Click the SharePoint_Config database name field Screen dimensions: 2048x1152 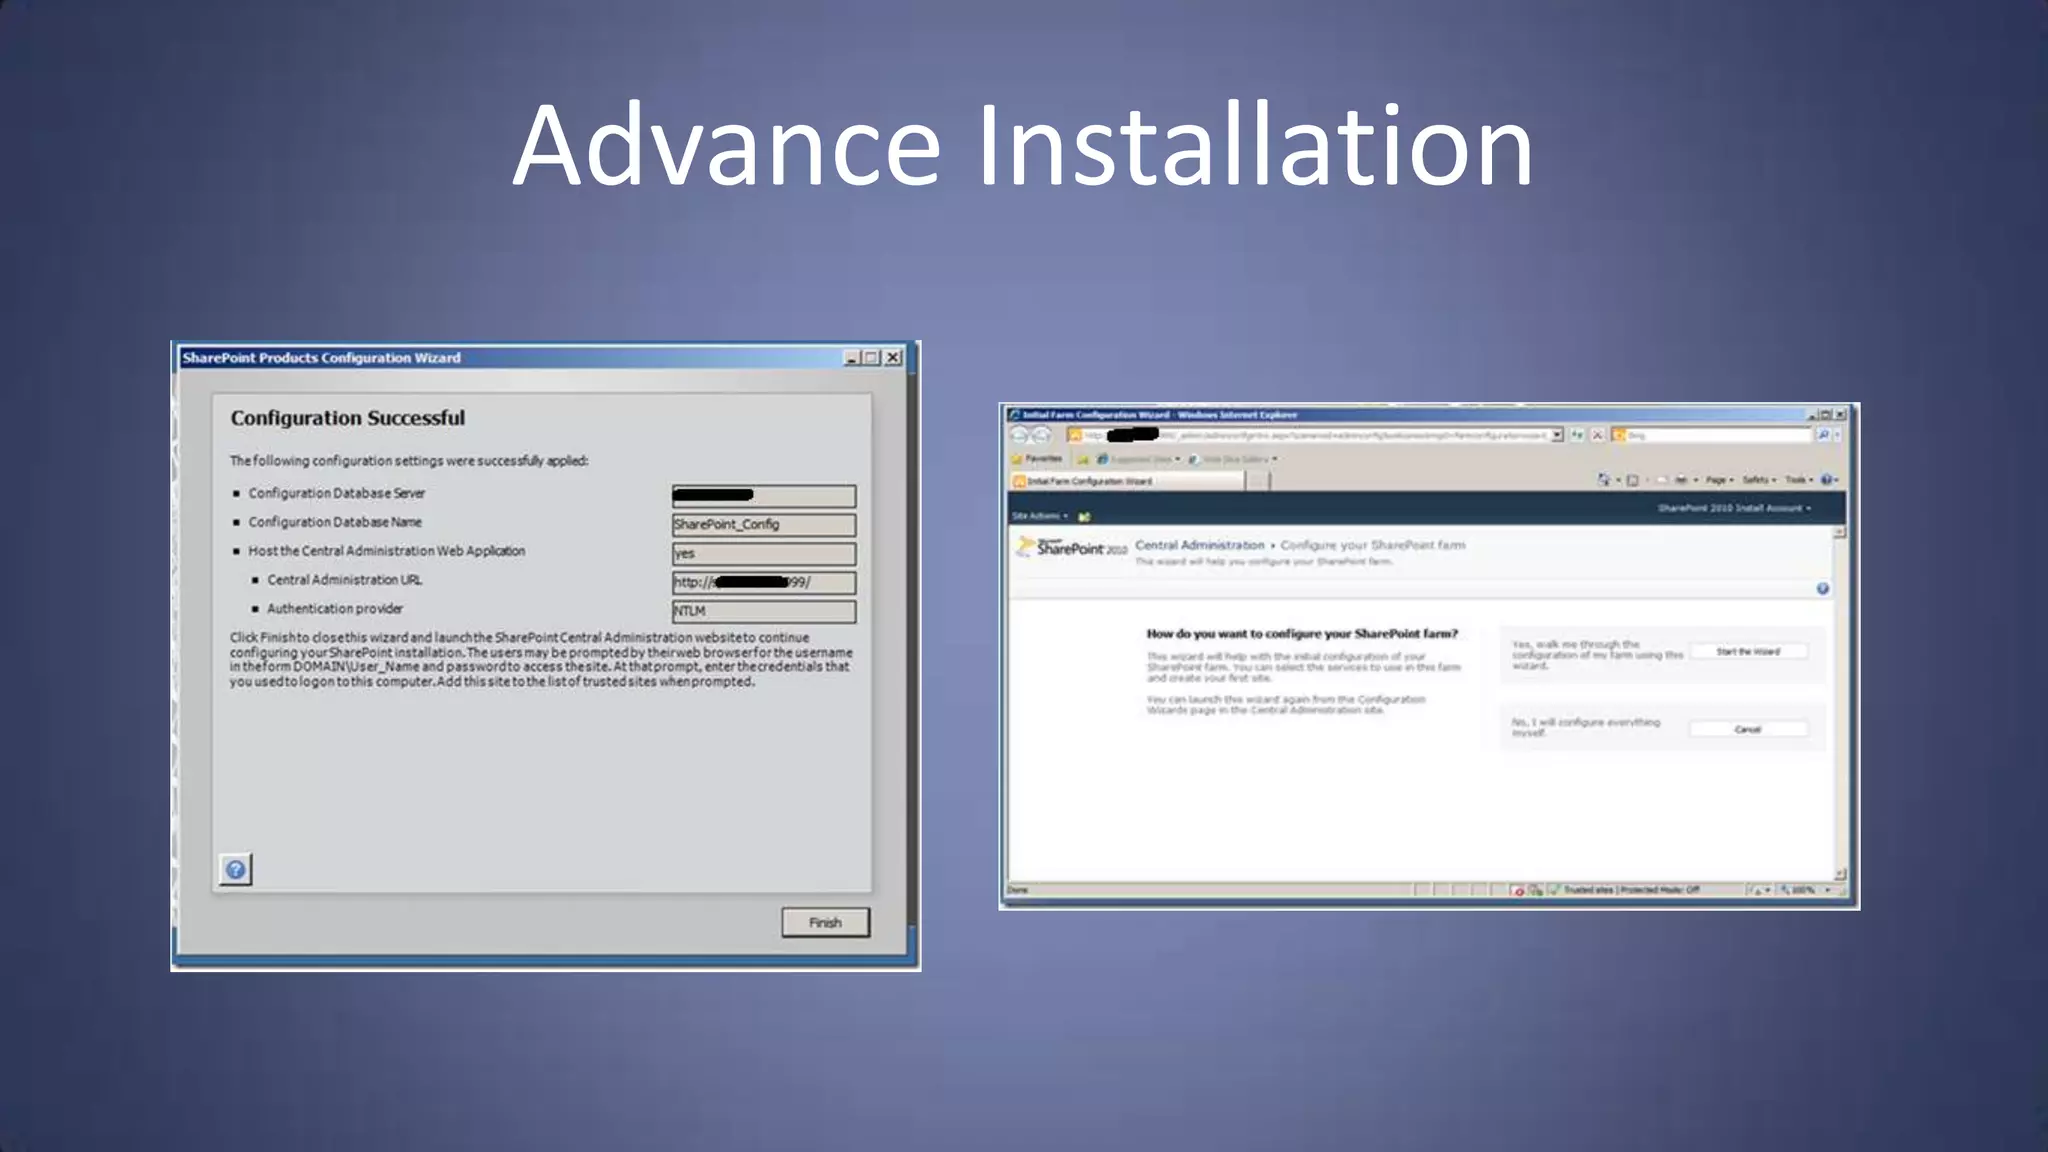764,525
